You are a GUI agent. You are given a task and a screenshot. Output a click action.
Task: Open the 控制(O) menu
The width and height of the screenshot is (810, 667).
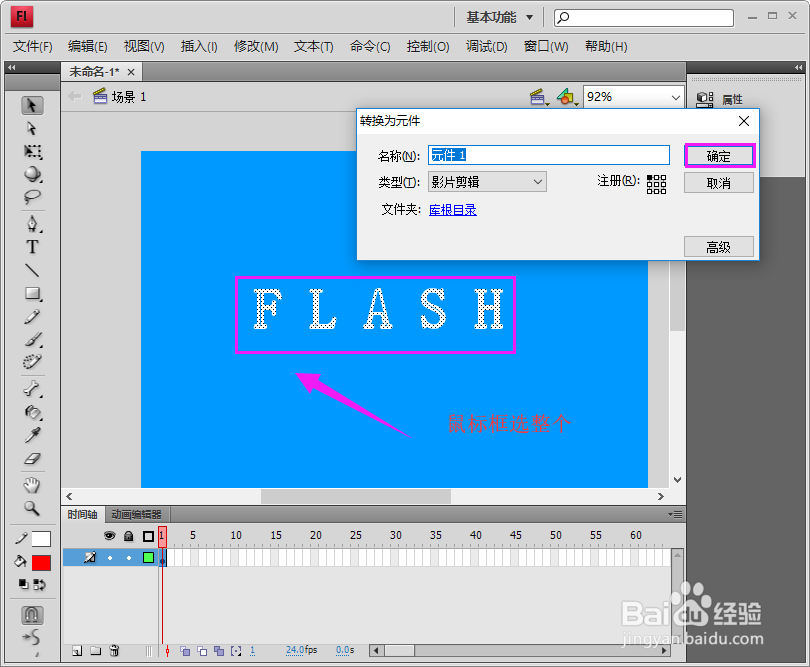[428, 46]
